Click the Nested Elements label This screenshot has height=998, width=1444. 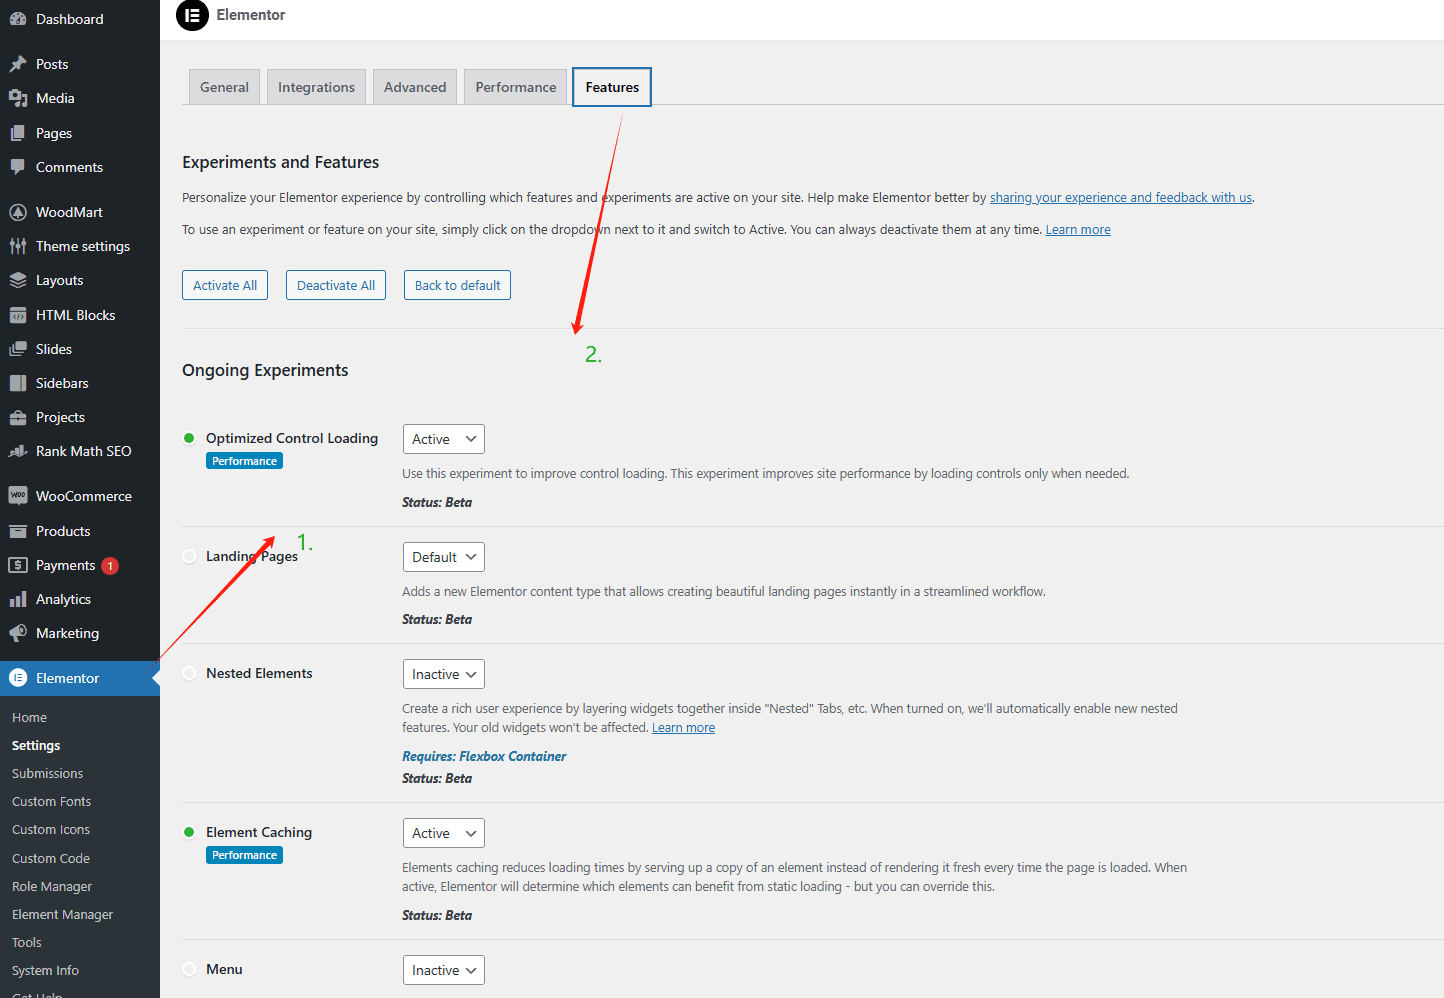(259, 673)
